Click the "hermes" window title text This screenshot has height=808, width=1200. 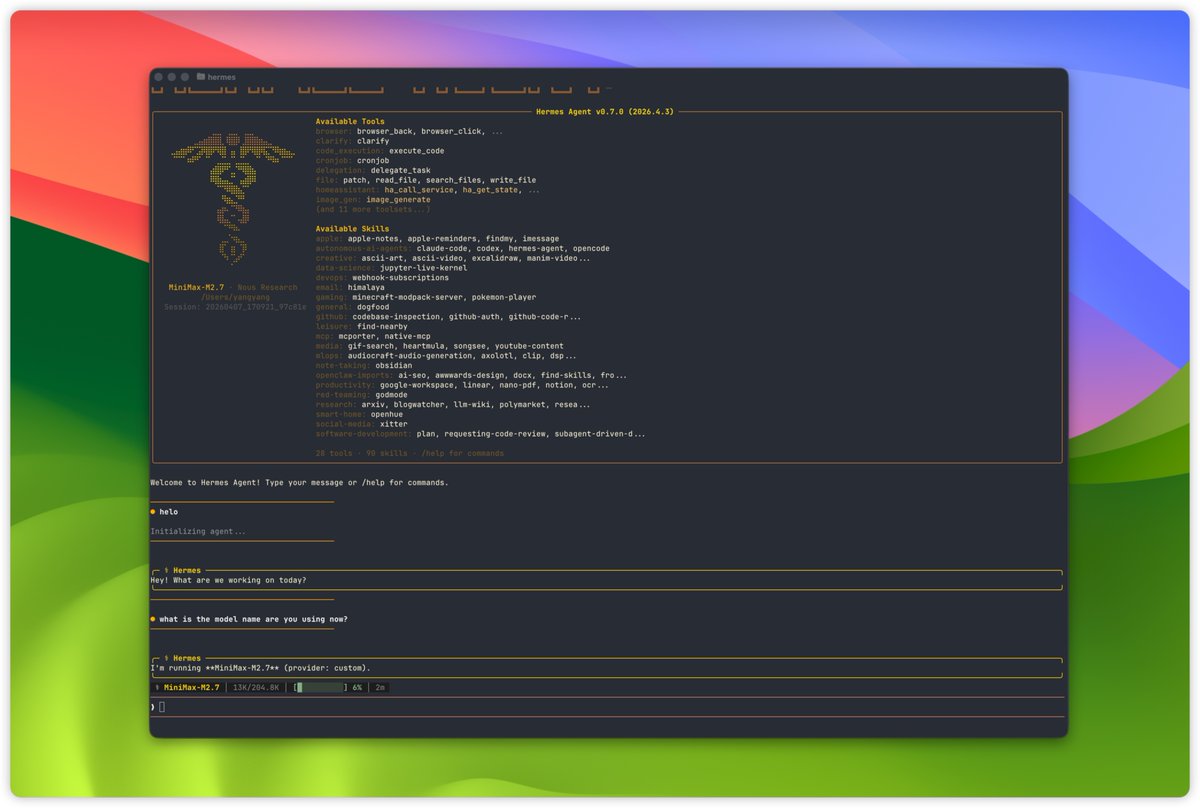click(x=222, y=77)
